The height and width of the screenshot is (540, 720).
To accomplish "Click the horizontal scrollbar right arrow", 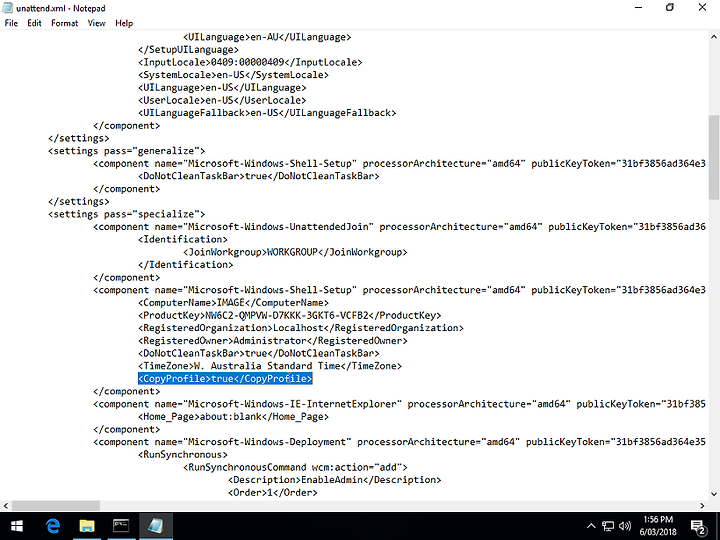I will pos(702,506).
